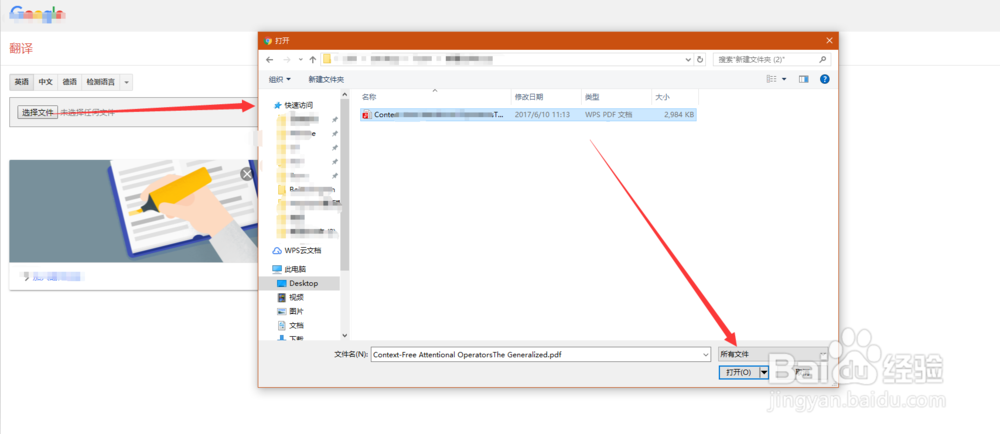Go up one folder level with the up arrow

[312, 59]
